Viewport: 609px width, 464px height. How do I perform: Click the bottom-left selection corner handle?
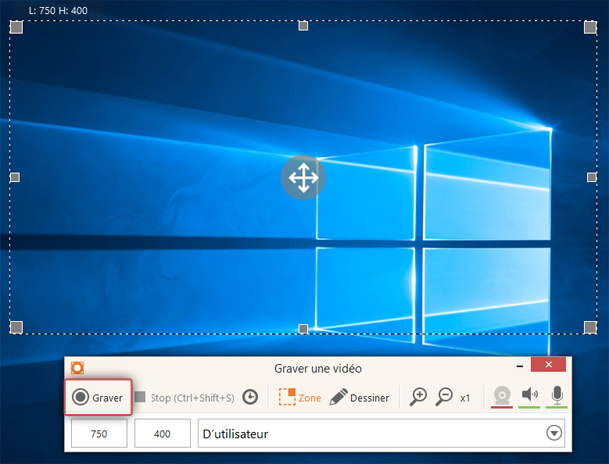pos(16,327)
